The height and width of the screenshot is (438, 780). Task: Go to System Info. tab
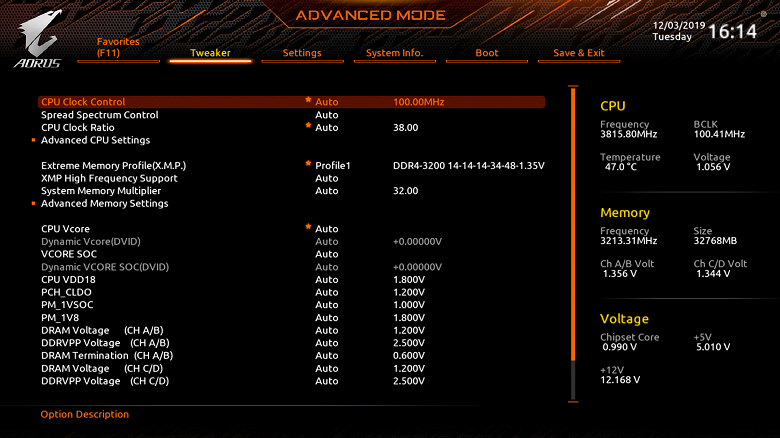click(x=394, y=53)
